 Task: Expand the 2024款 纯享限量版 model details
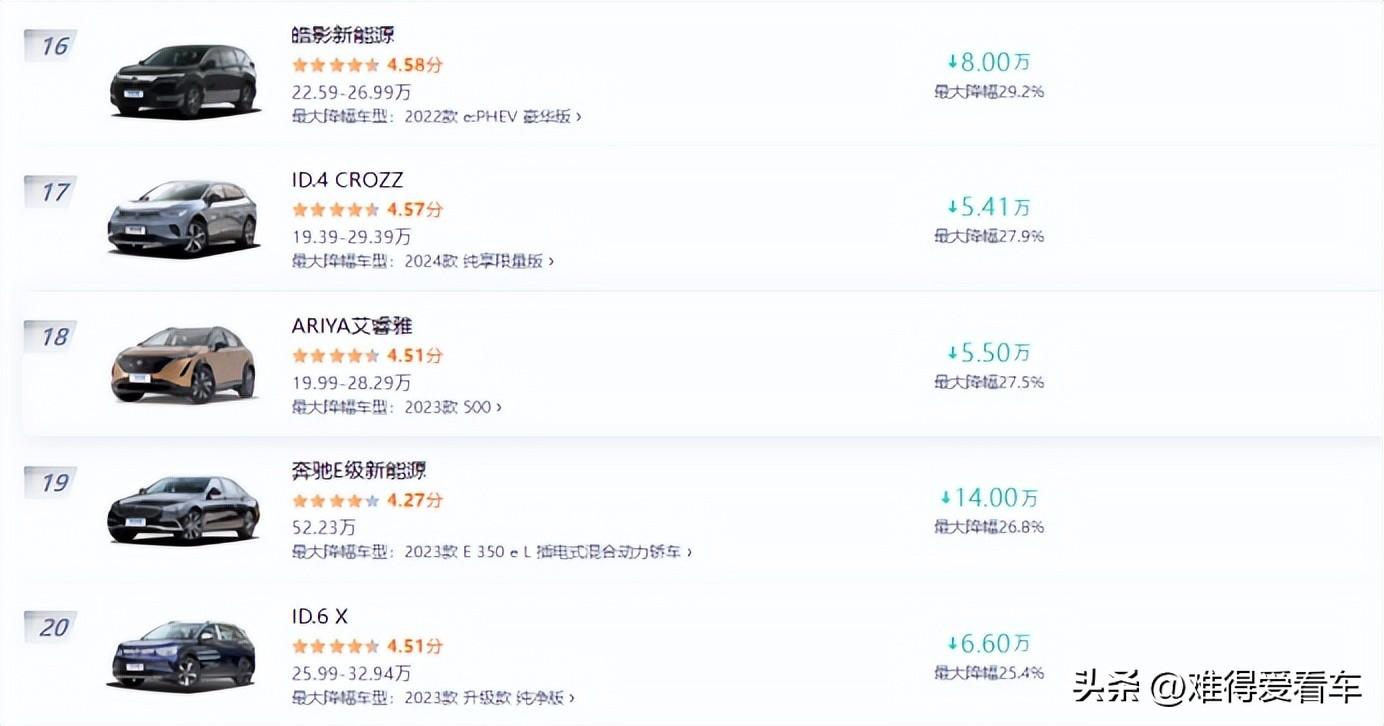(478, 261)
